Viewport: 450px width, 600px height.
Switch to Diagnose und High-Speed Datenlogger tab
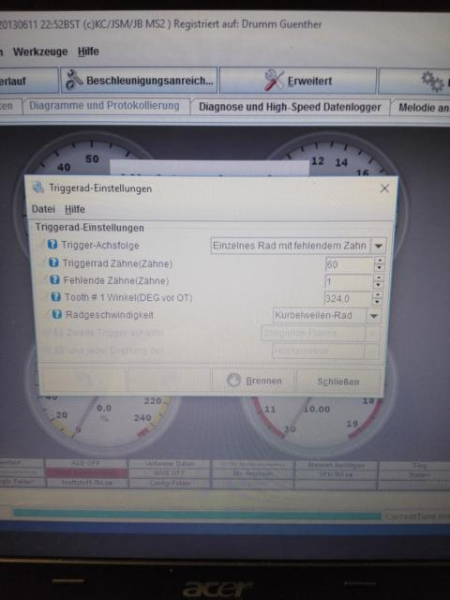(290, 107)
